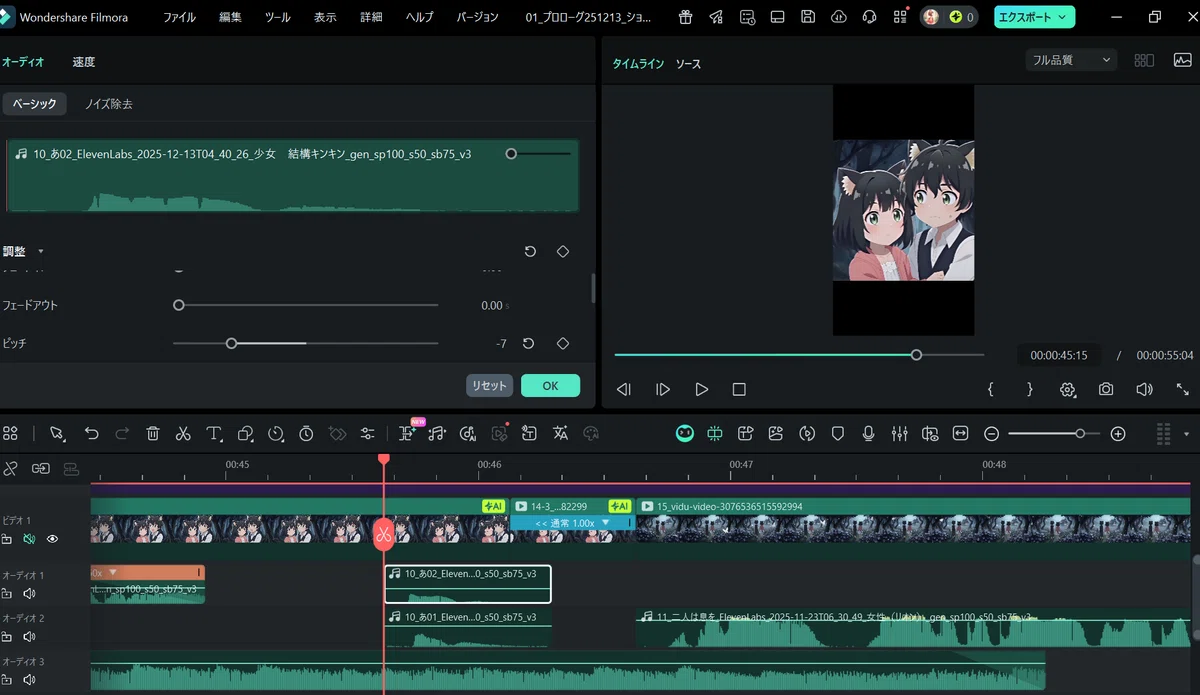Step back one frame in preview
Screen dimensions: 1200x695
624,389
